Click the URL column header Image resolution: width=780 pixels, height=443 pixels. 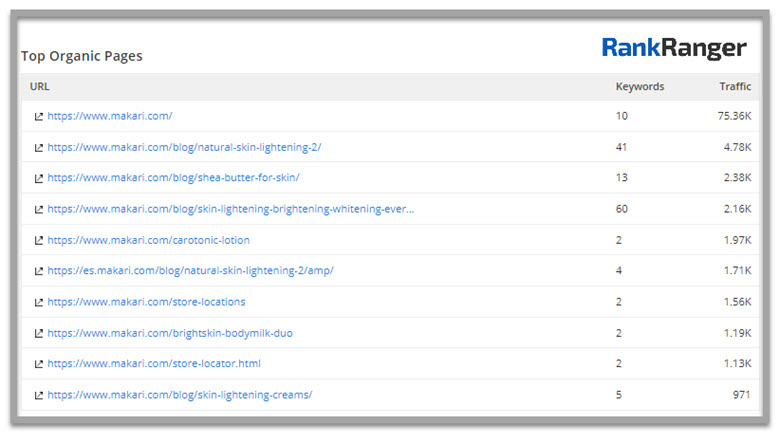[39, 87]
